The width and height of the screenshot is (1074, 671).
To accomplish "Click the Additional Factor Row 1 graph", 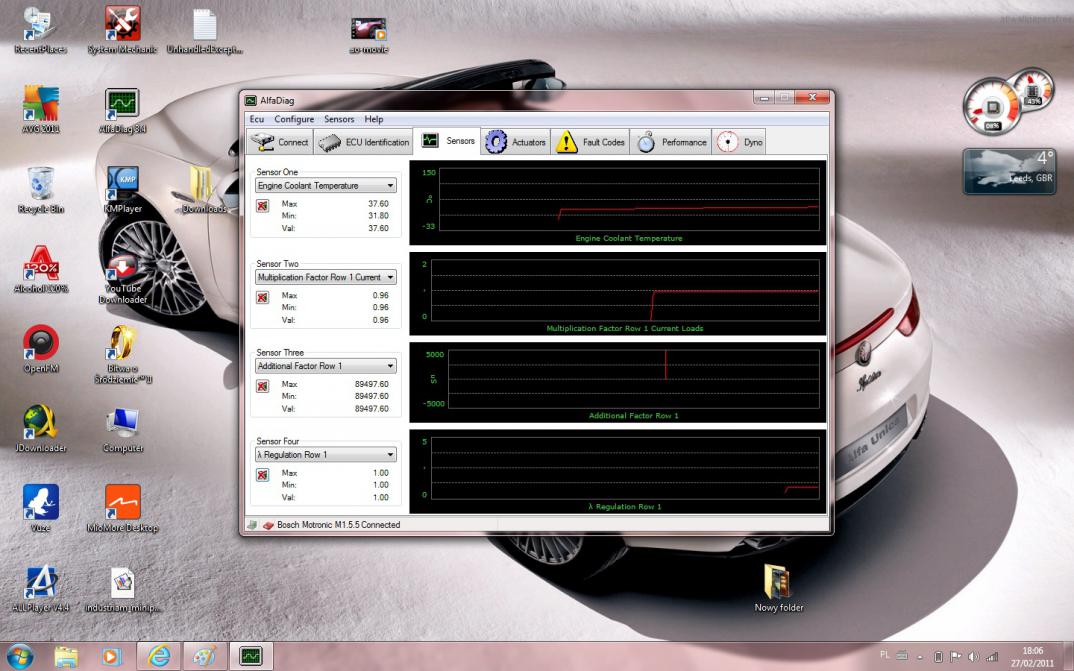I will pos(618,383).
